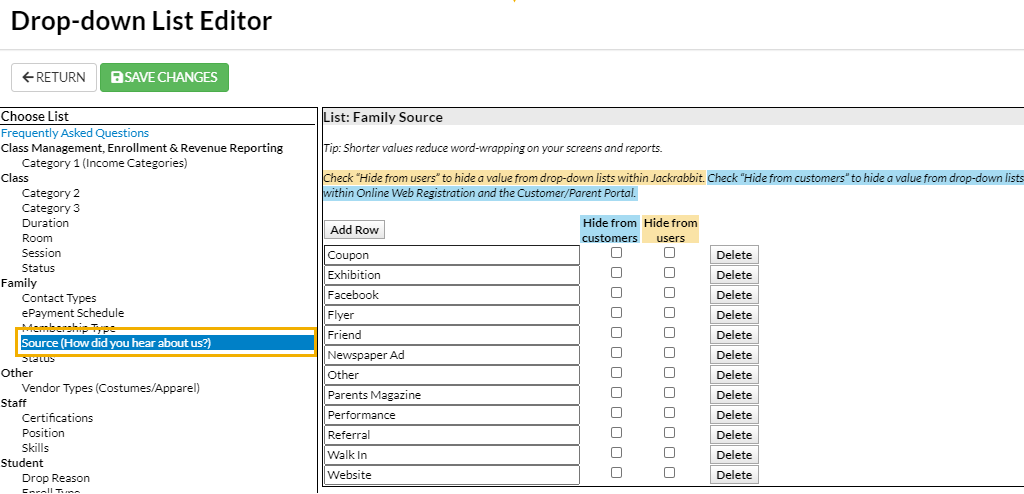Edit the Website value field

point(452,475)
